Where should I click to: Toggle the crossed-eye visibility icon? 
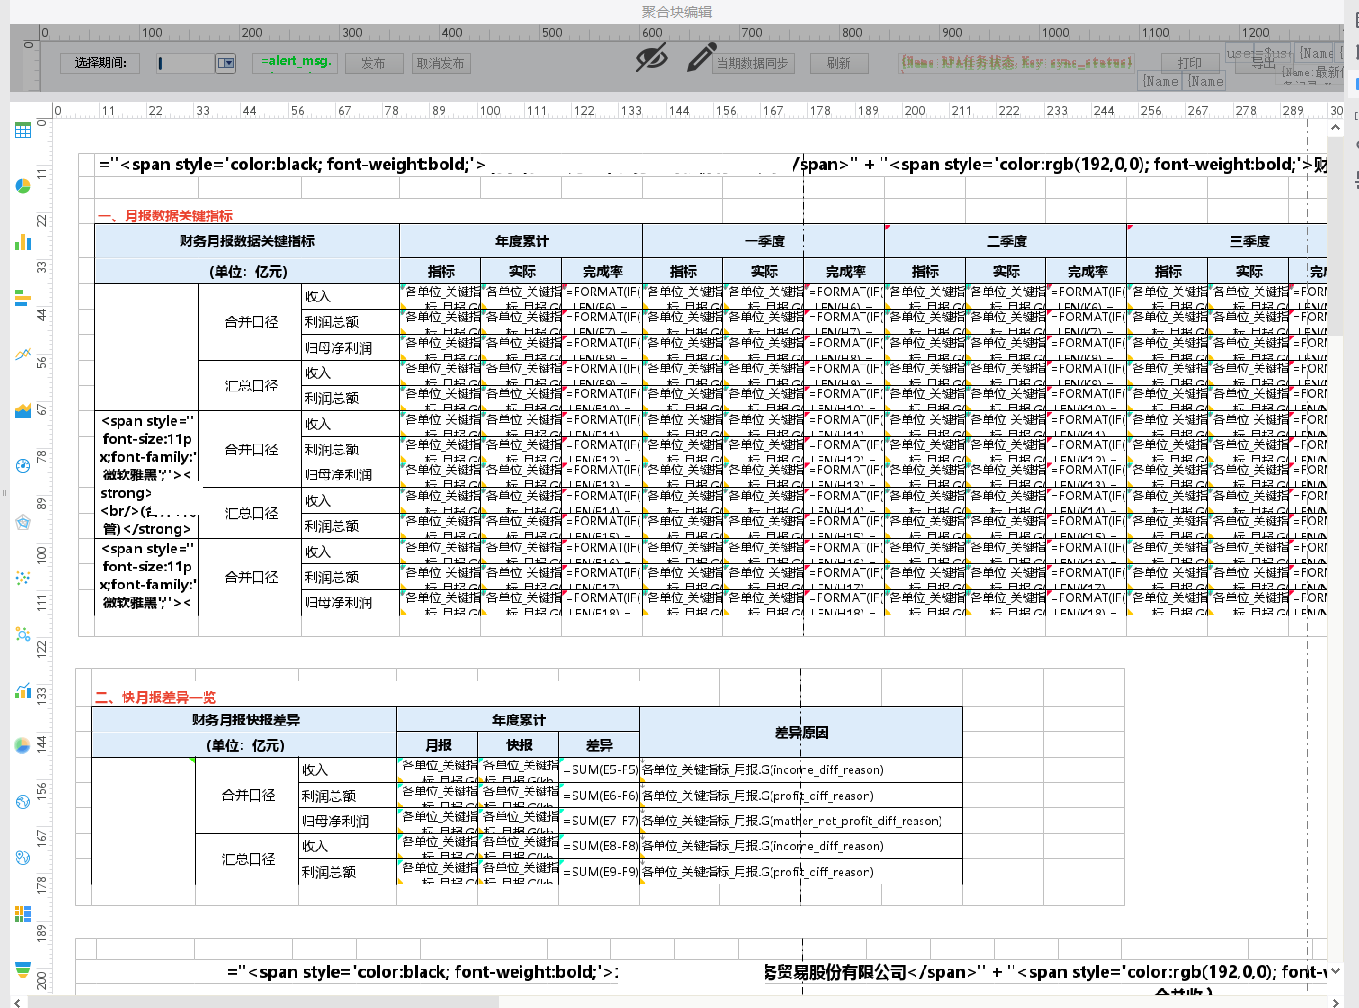(x=651, y=59)
